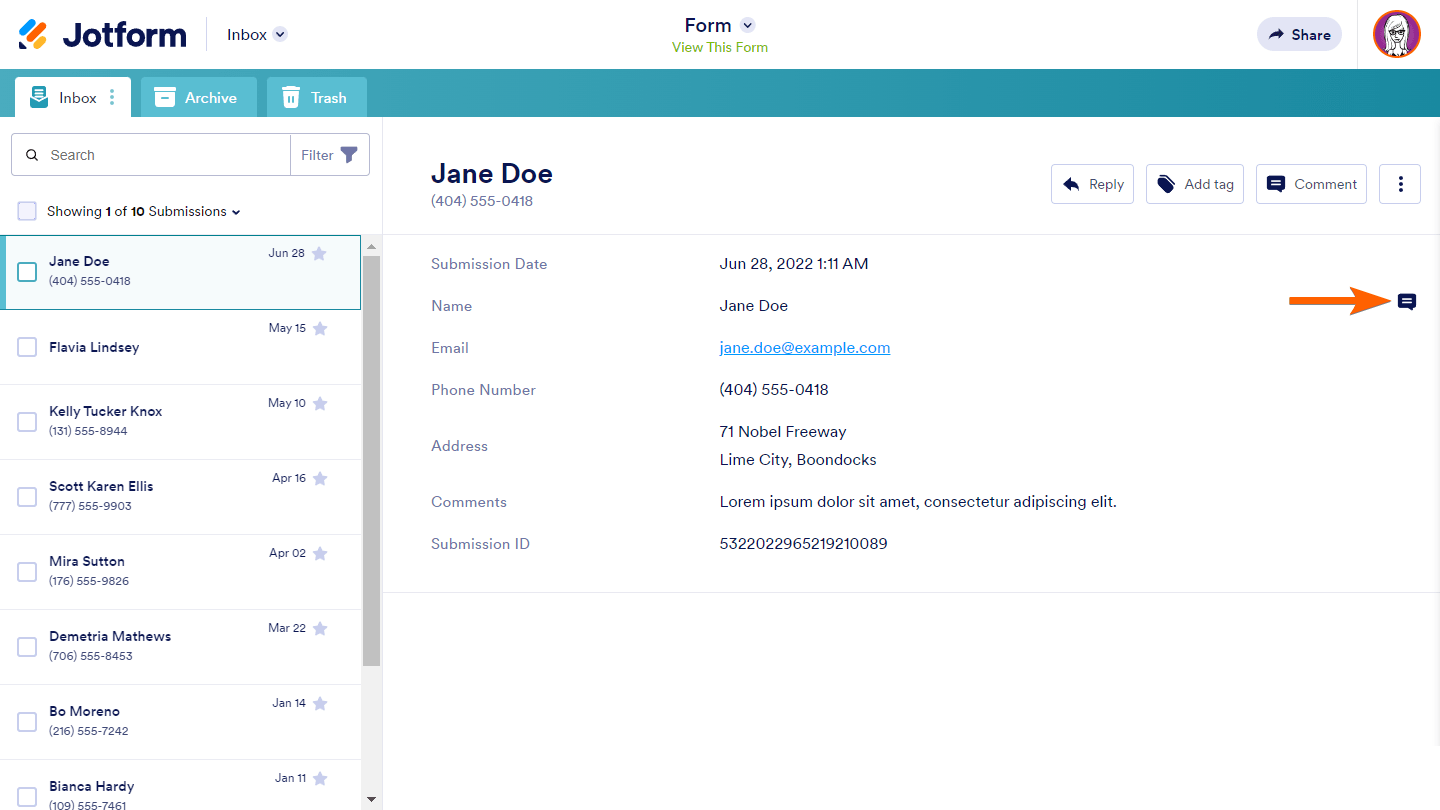Check the Jane Doe submission checkbox

(x=27, y=272)
